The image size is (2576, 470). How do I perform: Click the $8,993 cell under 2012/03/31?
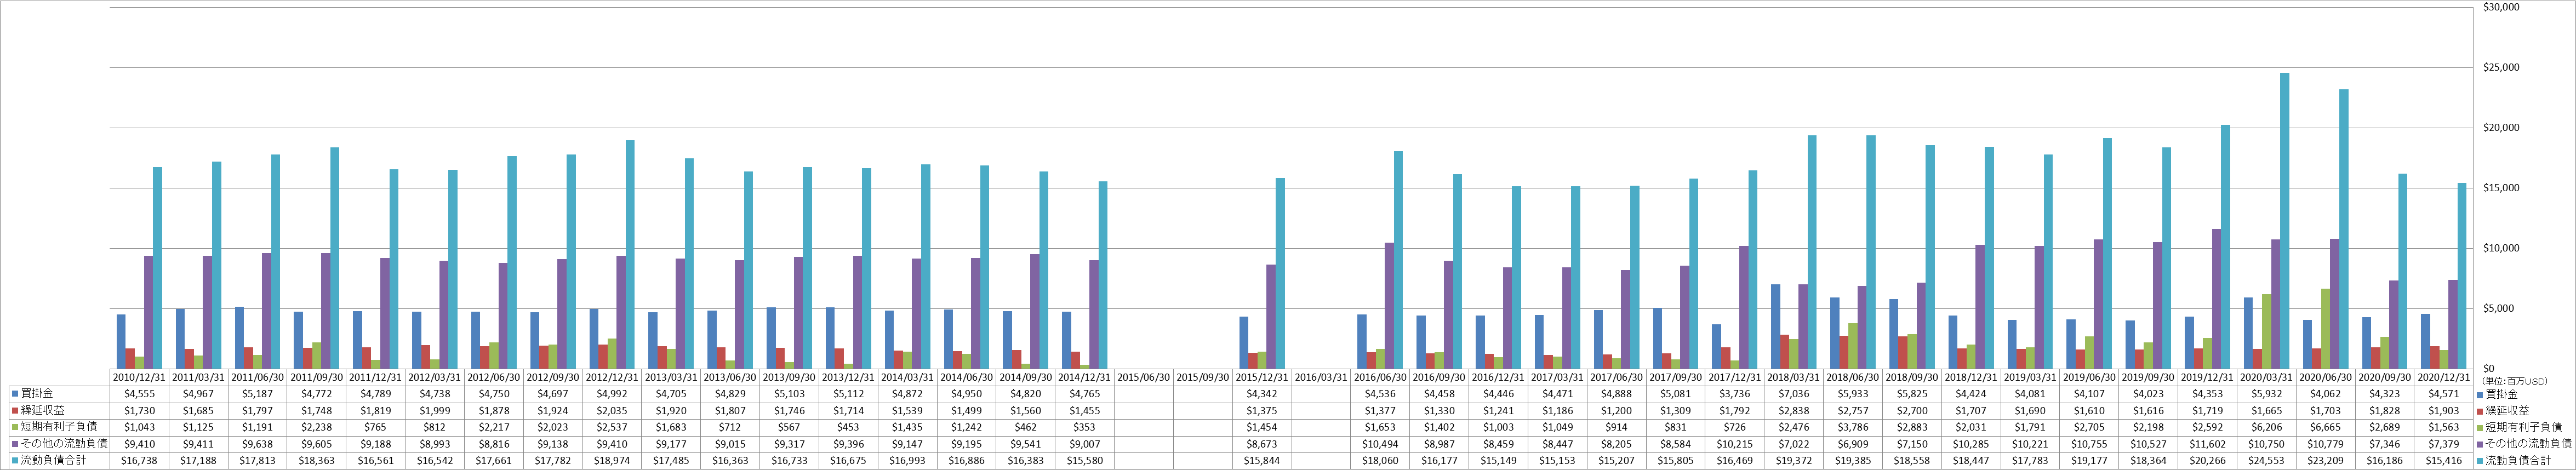click(434, 444)
